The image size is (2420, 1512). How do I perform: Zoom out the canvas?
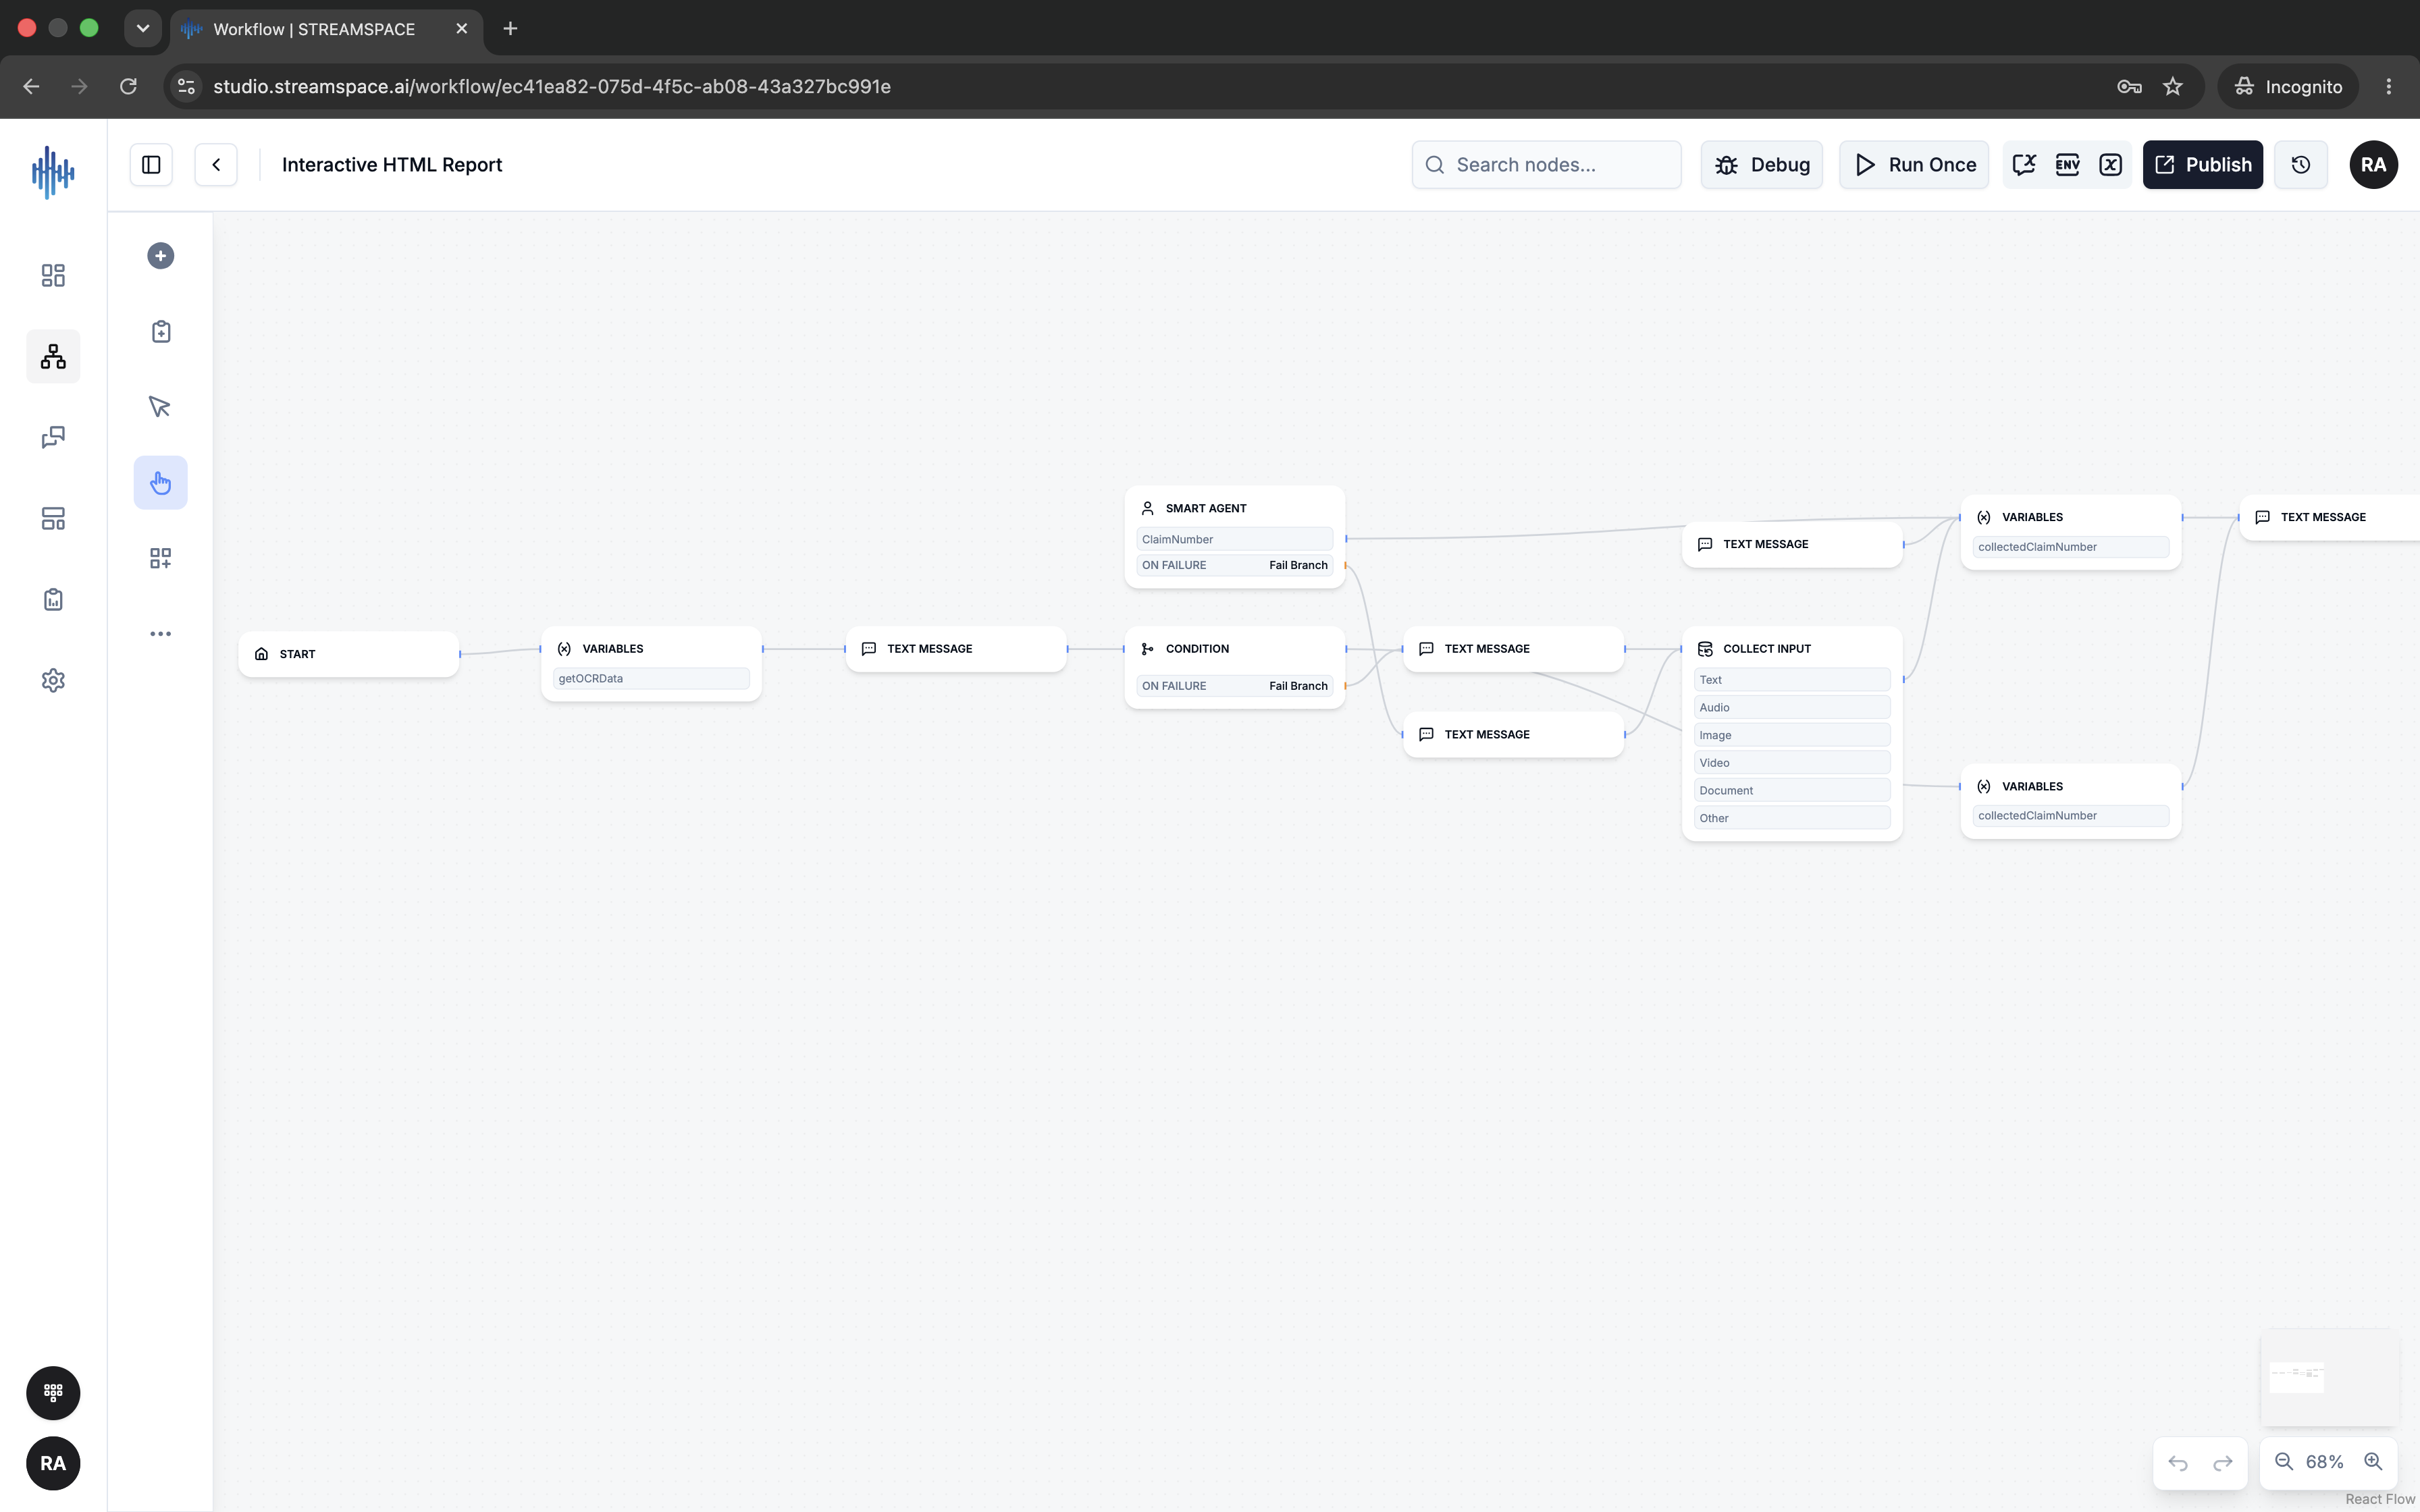[x=2284, y=1462]
